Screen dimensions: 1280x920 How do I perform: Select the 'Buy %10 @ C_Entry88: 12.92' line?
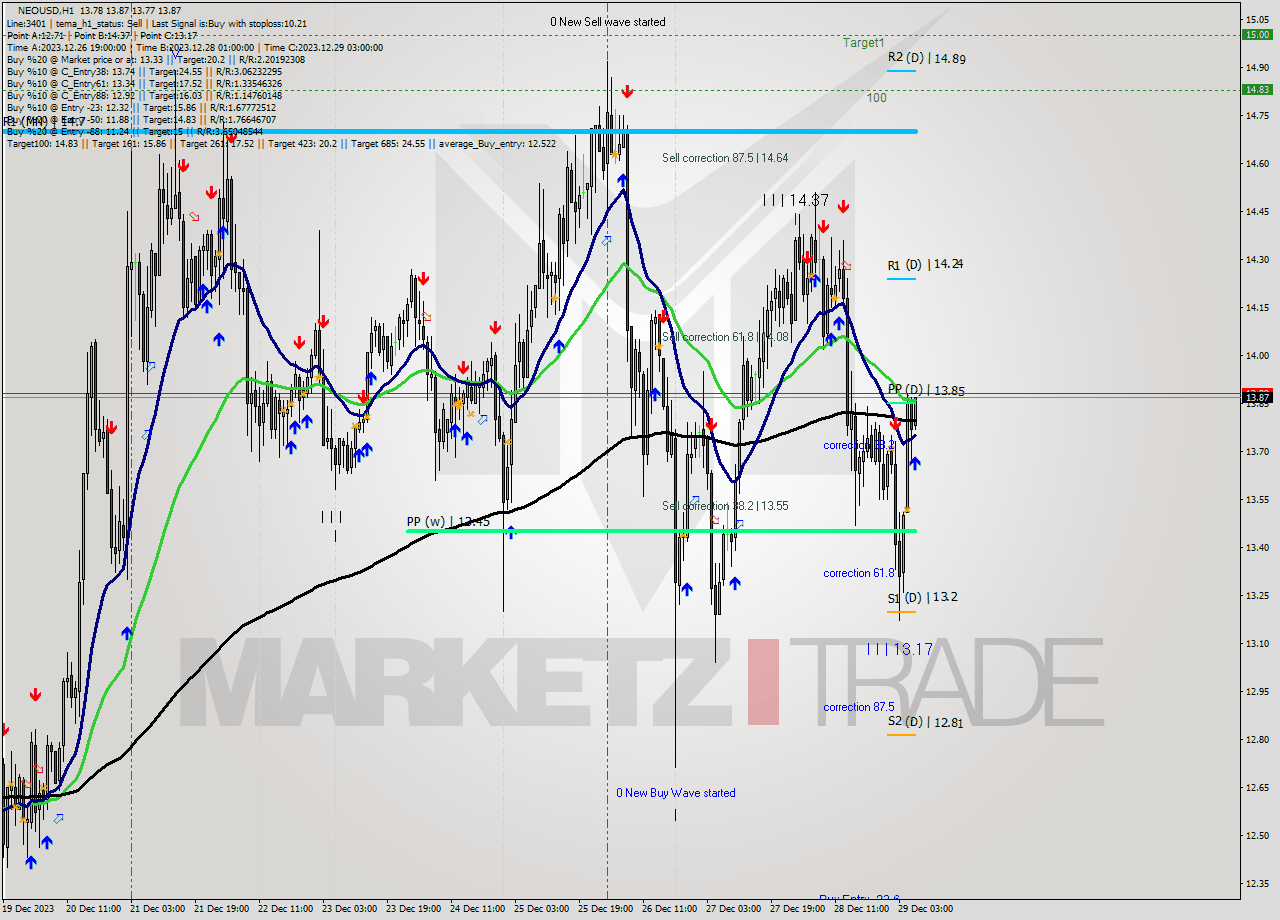coord(144,95)
